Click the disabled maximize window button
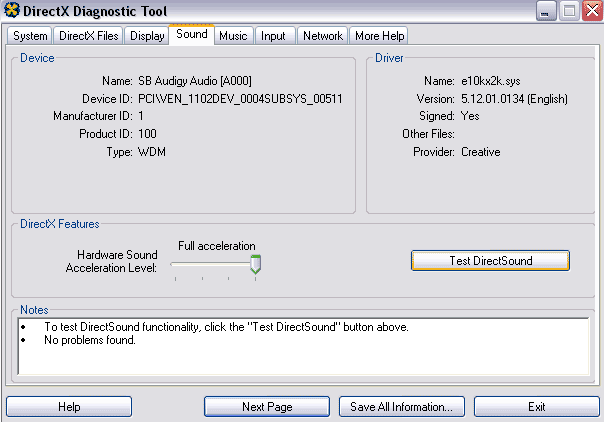This screenshot has width=604, height=422. point(569,11)
